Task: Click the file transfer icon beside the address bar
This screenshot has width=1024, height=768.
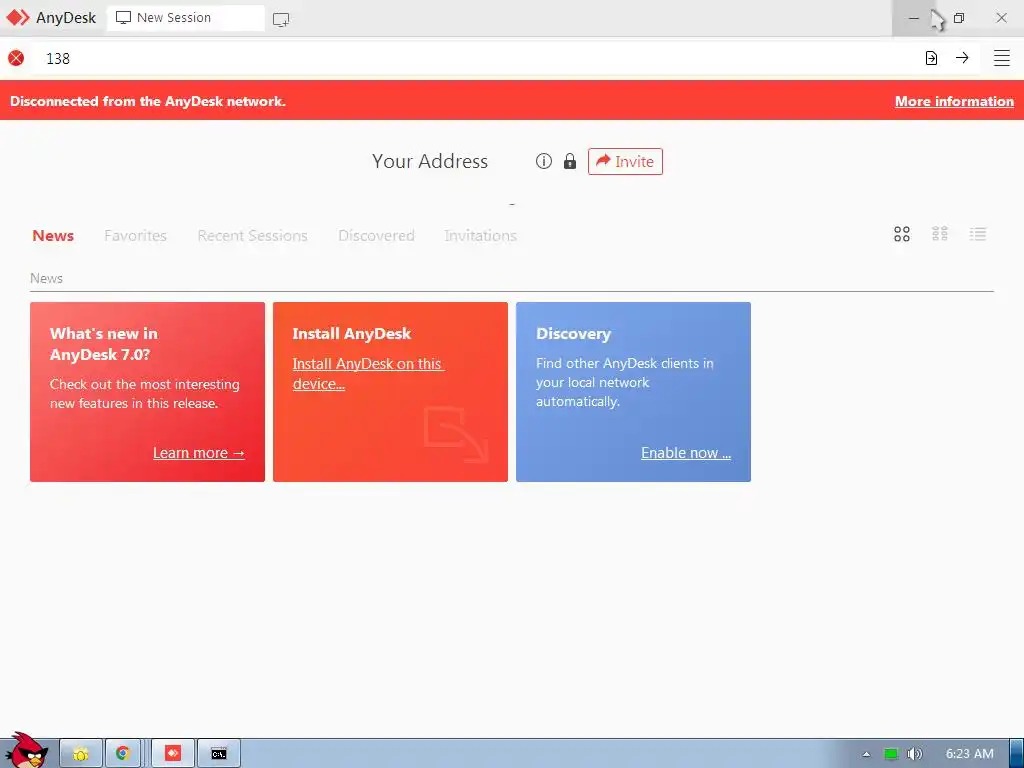Action: click(931, 58)
